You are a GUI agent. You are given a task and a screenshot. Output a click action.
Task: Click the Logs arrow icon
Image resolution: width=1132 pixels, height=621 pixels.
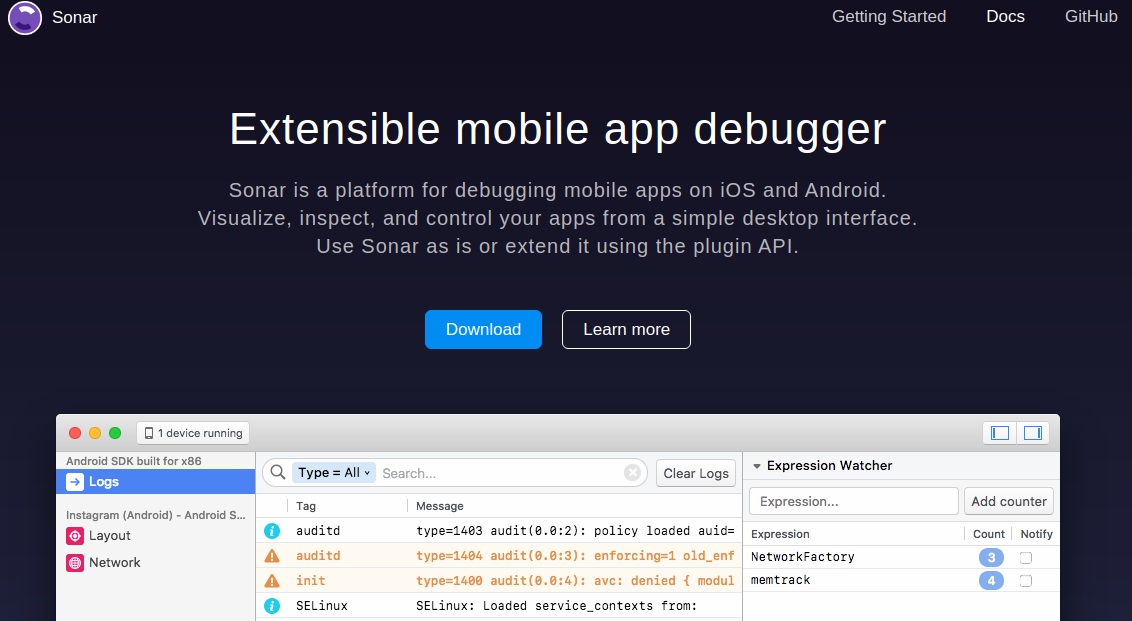click(75, 482)
